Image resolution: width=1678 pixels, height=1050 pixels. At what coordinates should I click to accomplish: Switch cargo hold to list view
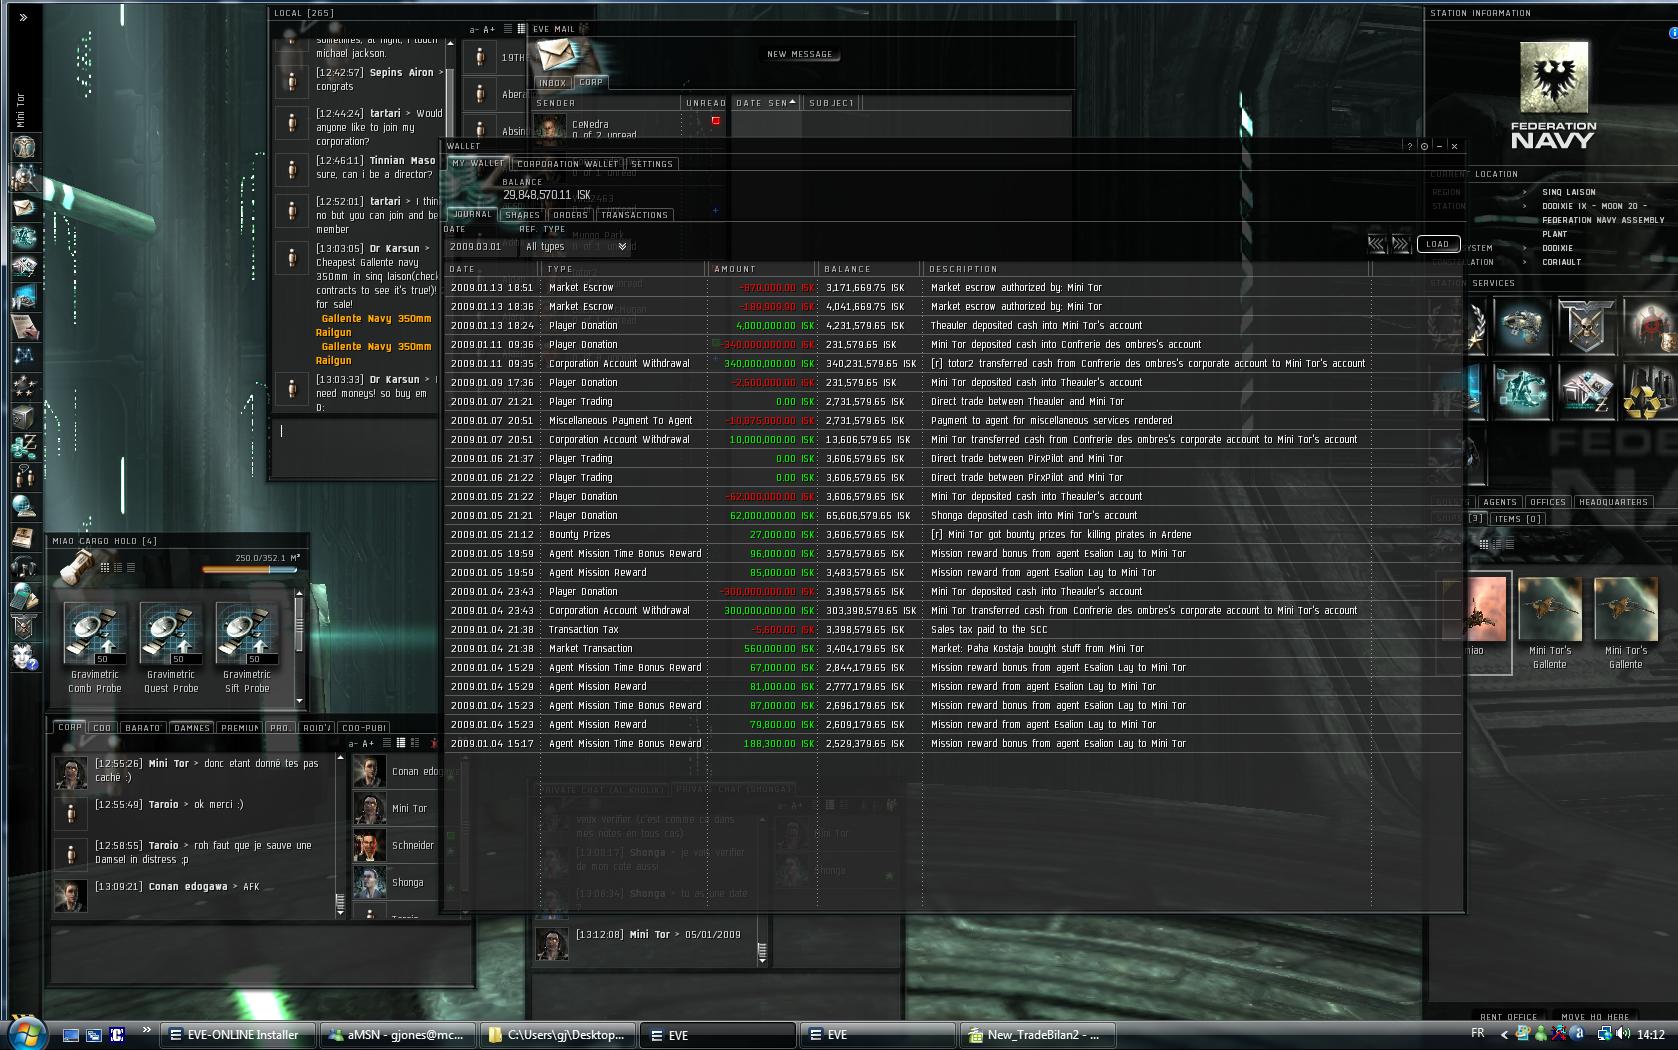point(131,567)
